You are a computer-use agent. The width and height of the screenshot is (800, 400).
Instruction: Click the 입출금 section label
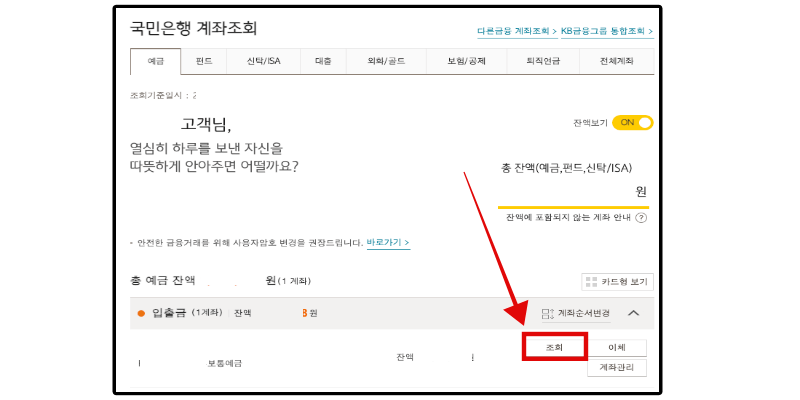coord(169,313)
